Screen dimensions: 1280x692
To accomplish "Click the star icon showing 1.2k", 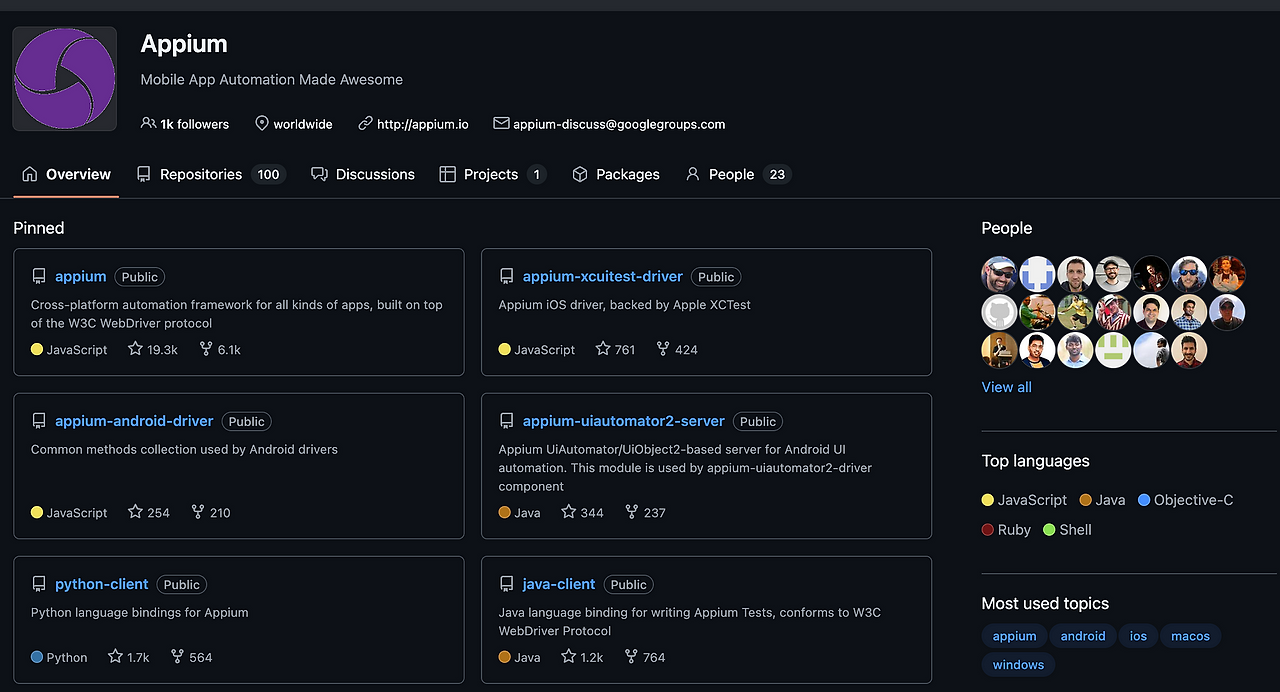I will [x=568, y=657].
